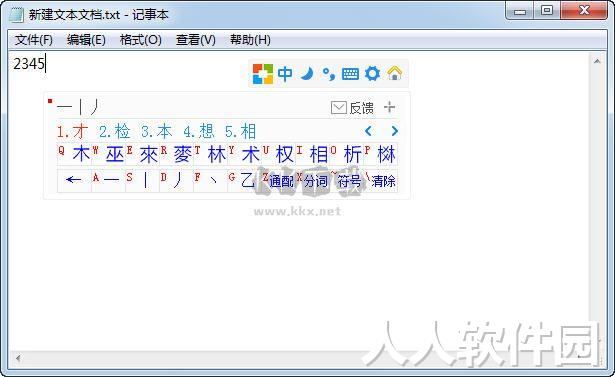Click the colorful IME logo icon

coord(262,74)
